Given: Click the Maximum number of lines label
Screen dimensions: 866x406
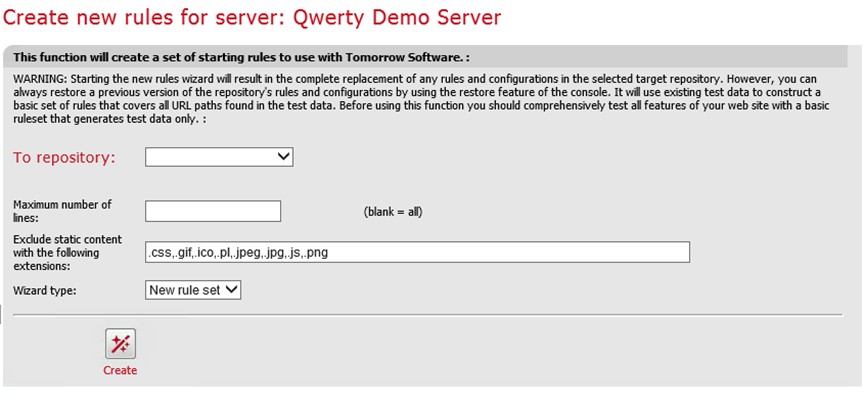Looking at the screenshot, I should click(62, 211).
